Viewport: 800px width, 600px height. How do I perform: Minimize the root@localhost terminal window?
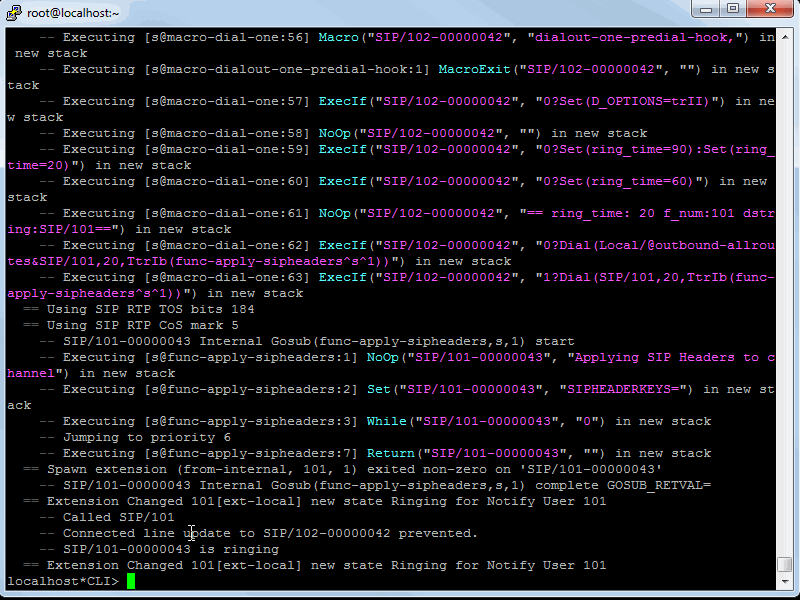tap(706, 9)
